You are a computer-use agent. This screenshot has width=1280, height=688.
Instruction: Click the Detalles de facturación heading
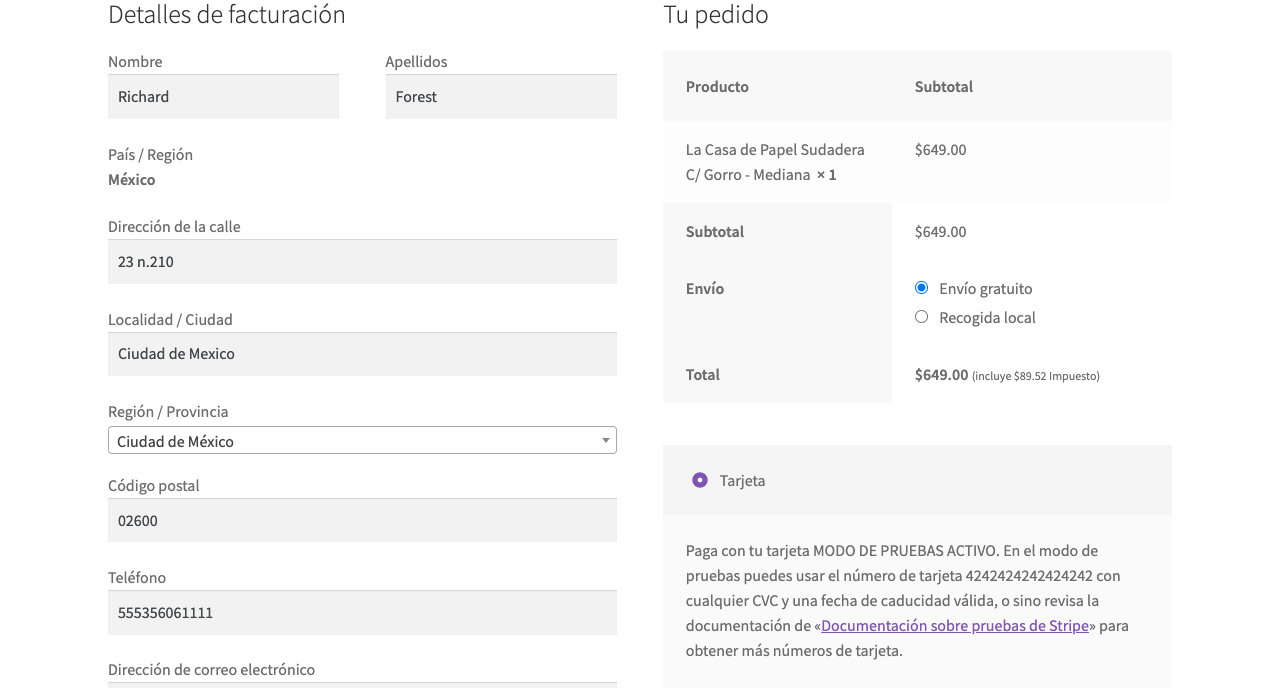click(227, 15)
